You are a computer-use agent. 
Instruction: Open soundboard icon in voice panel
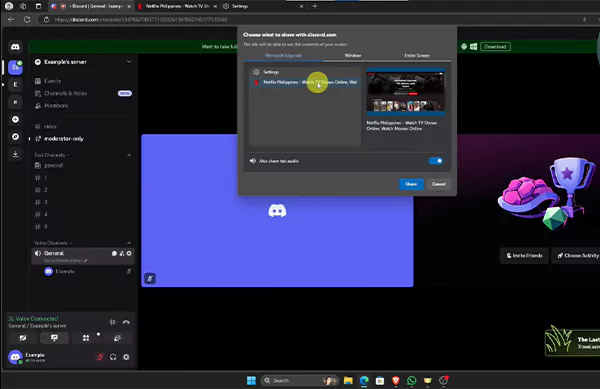(x=117, y=338)
